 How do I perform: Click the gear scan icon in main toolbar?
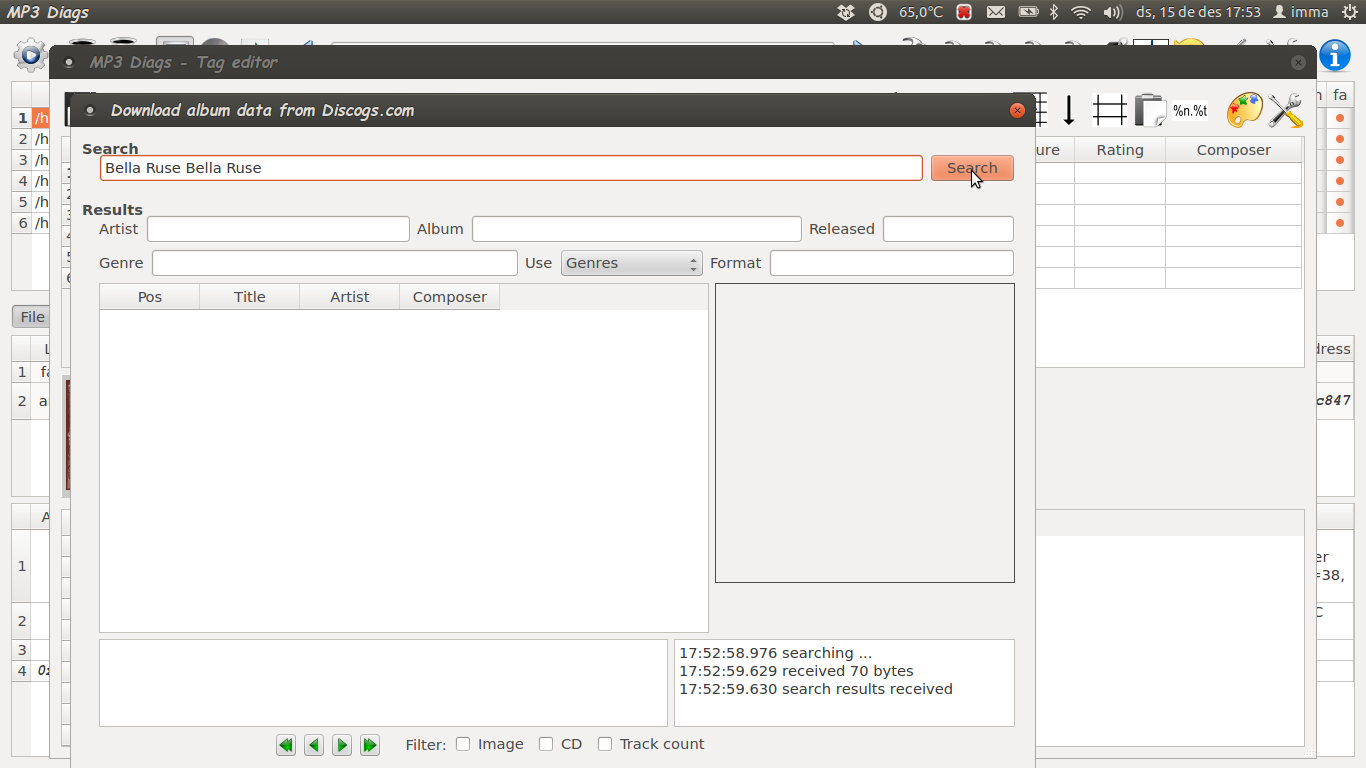coord(30,55)
